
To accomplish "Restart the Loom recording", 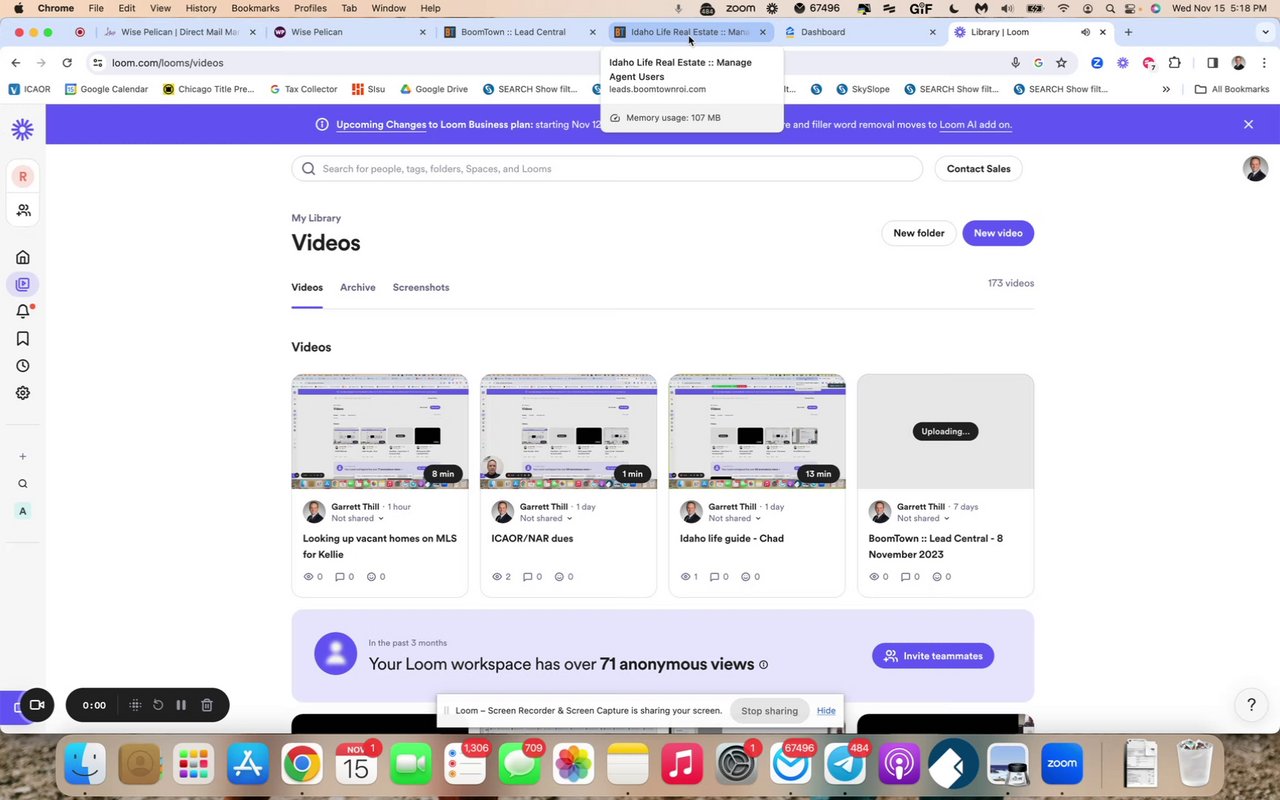I will point(158,705).
